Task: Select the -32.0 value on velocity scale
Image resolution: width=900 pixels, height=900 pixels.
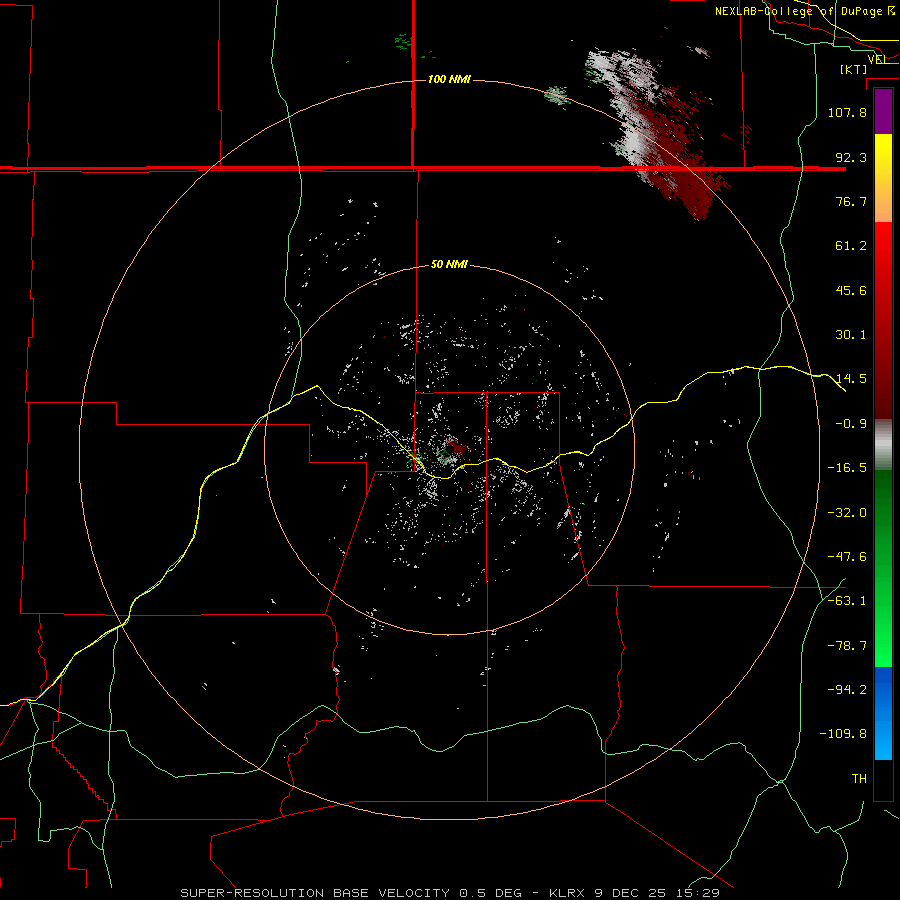Action: pyautogui.click(x=847, y=513)
